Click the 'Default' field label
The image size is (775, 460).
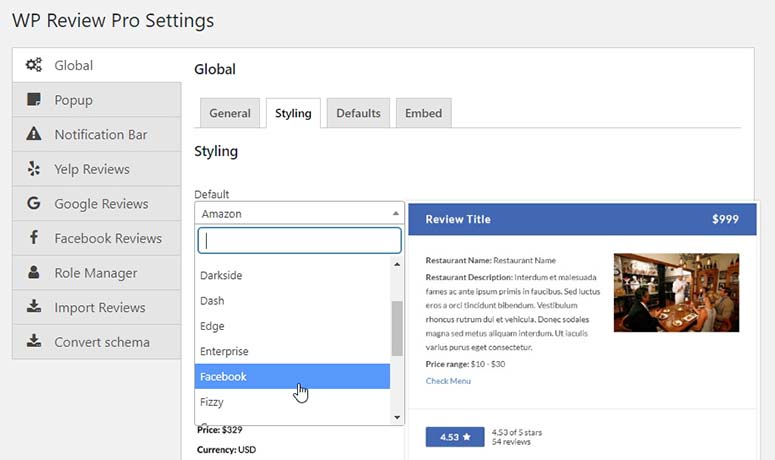[x=212, y=194]
